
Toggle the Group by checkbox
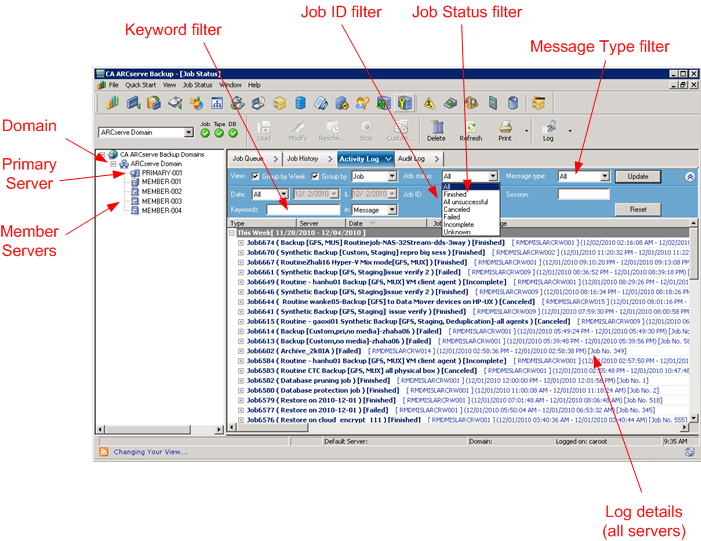click(315, 176)
